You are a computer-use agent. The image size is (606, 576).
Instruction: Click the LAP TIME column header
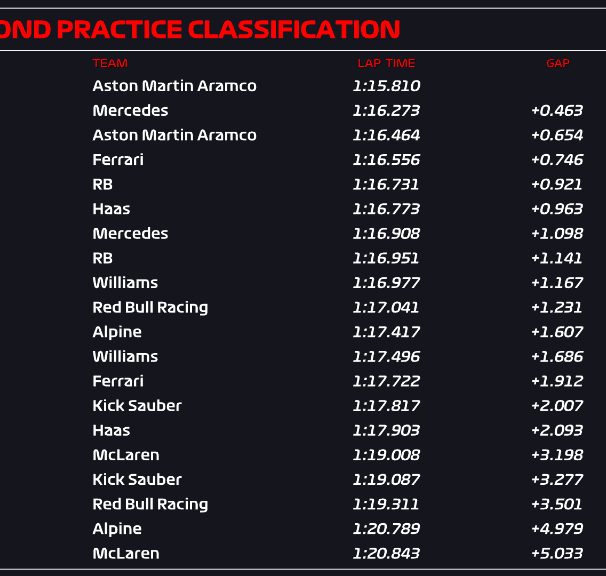coord(386,63)
